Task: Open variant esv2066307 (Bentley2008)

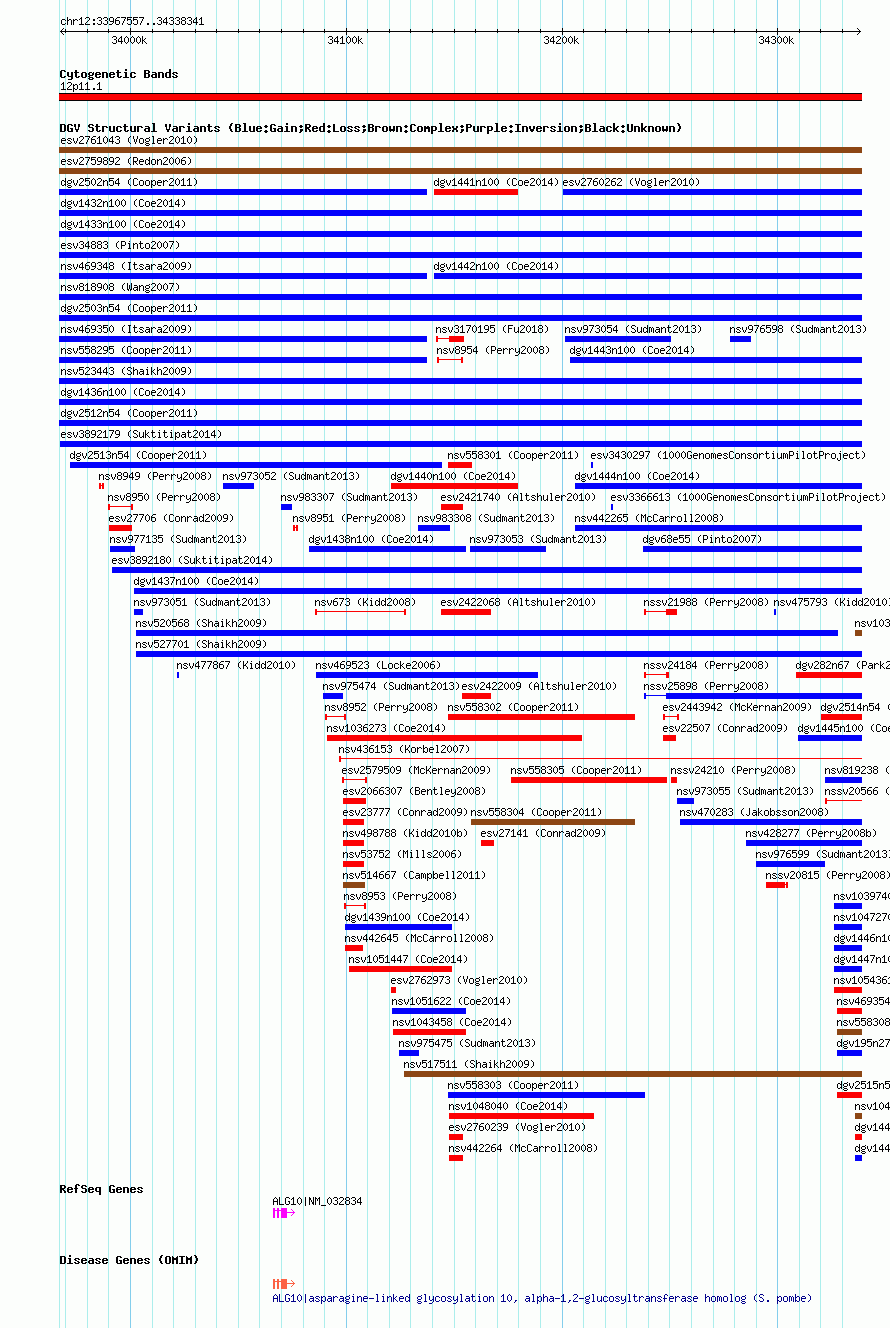Action: coord(414,791)
